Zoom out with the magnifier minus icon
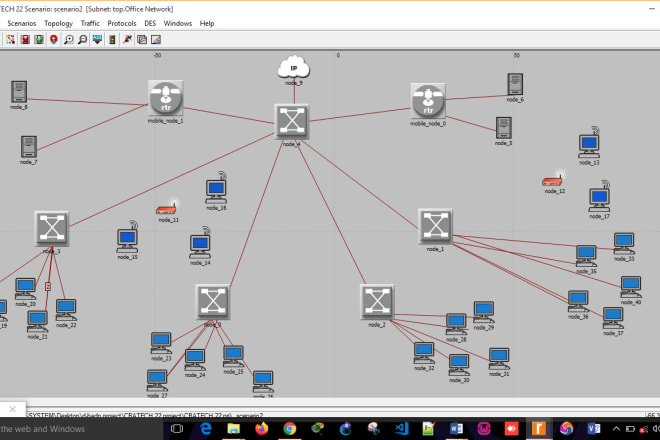This screenshot has height=440, width=660. 83,40
